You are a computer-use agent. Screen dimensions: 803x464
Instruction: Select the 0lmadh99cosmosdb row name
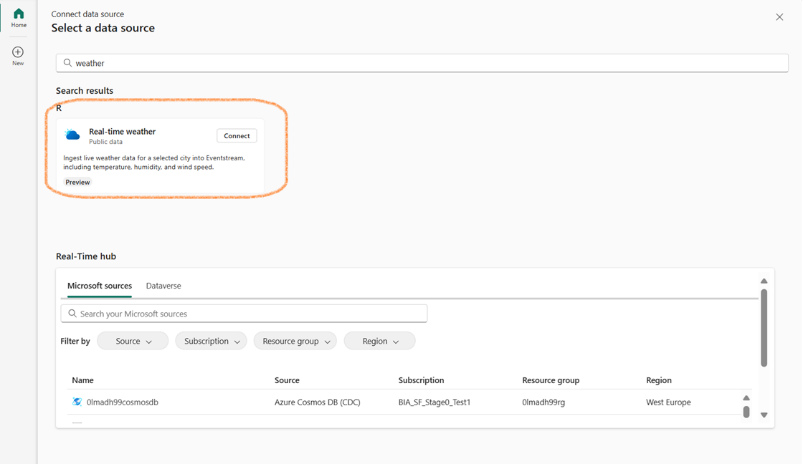click(x=122, y=402)
